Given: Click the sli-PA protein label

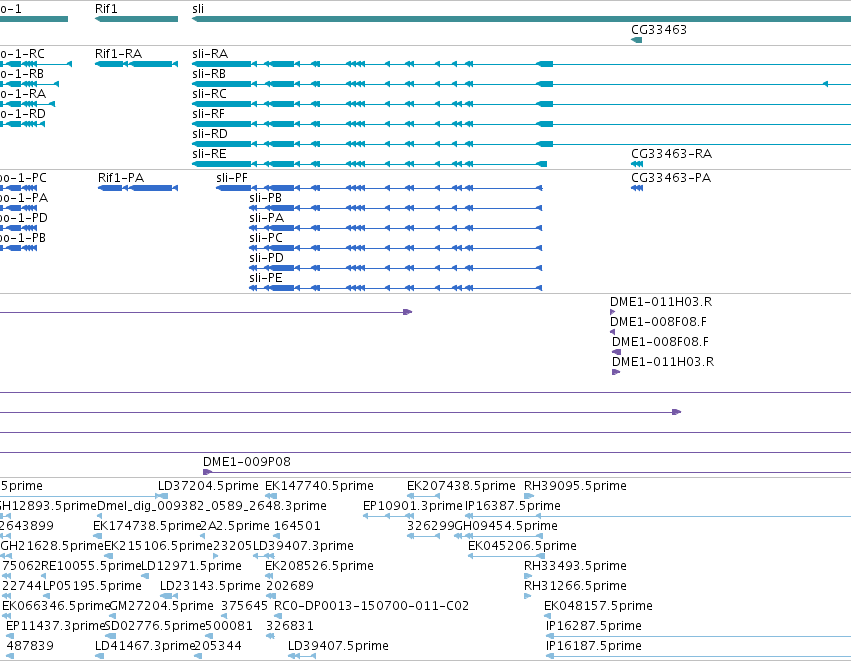Looking at the screenshot, I should [266, 218].
